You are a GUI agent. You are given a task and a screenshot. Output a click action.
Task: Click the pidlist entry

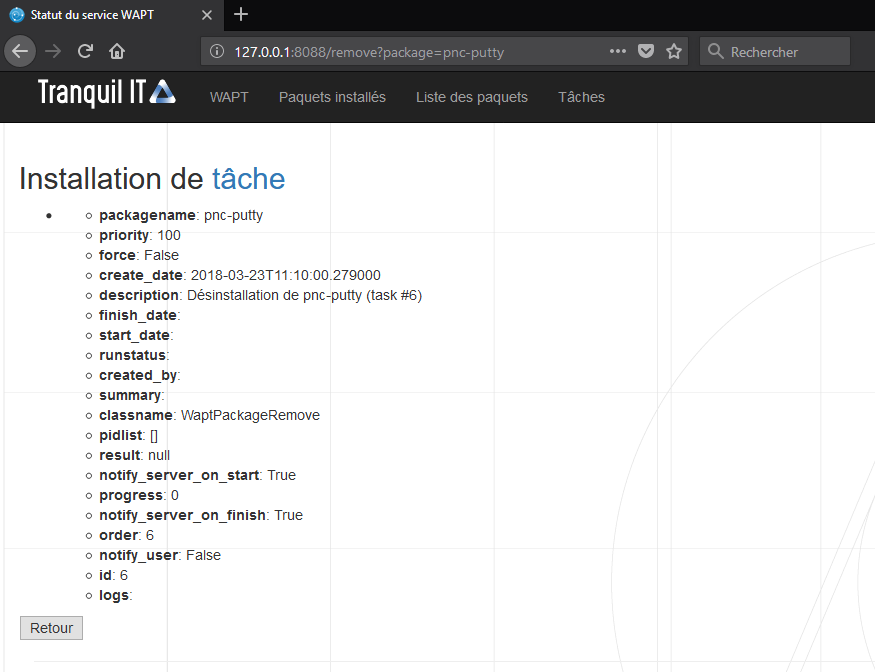pyautogui.click(x=128, y=435)
